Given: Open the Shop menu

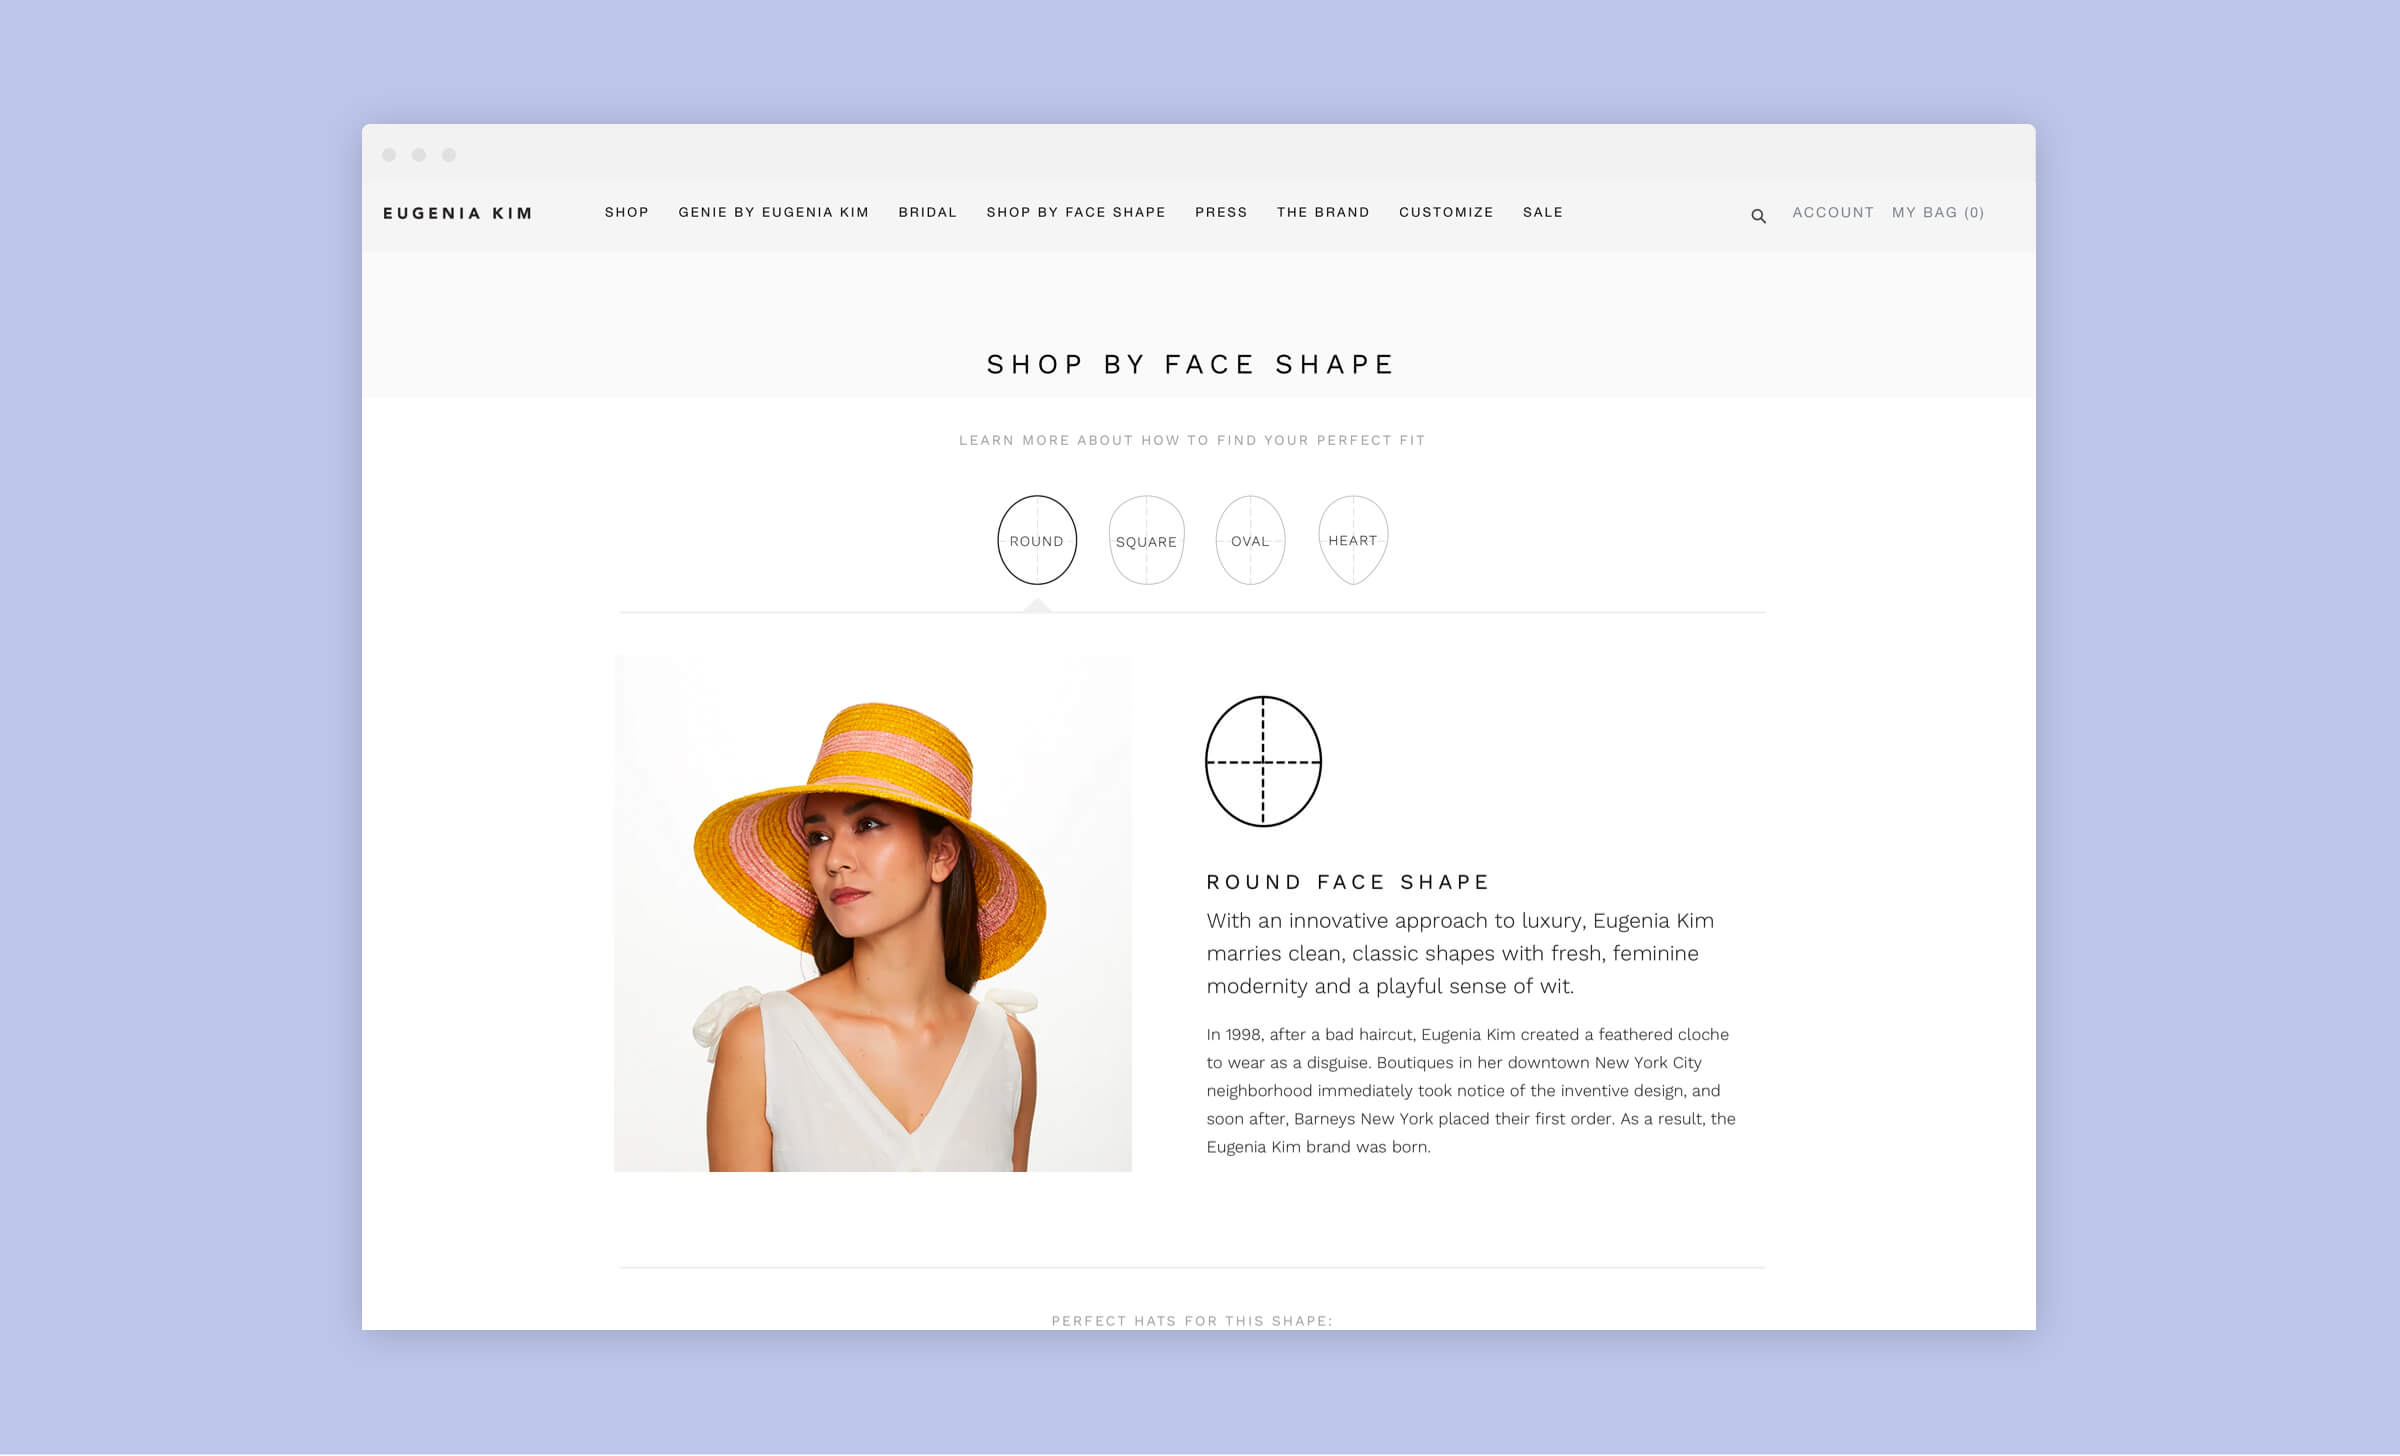Looking at the screenshot, I should (626, 212).
